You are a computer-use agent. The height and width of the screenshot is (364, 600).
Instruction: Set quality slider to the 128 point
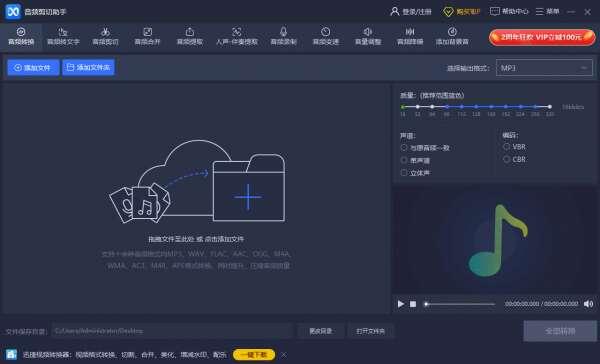[476, 107]
